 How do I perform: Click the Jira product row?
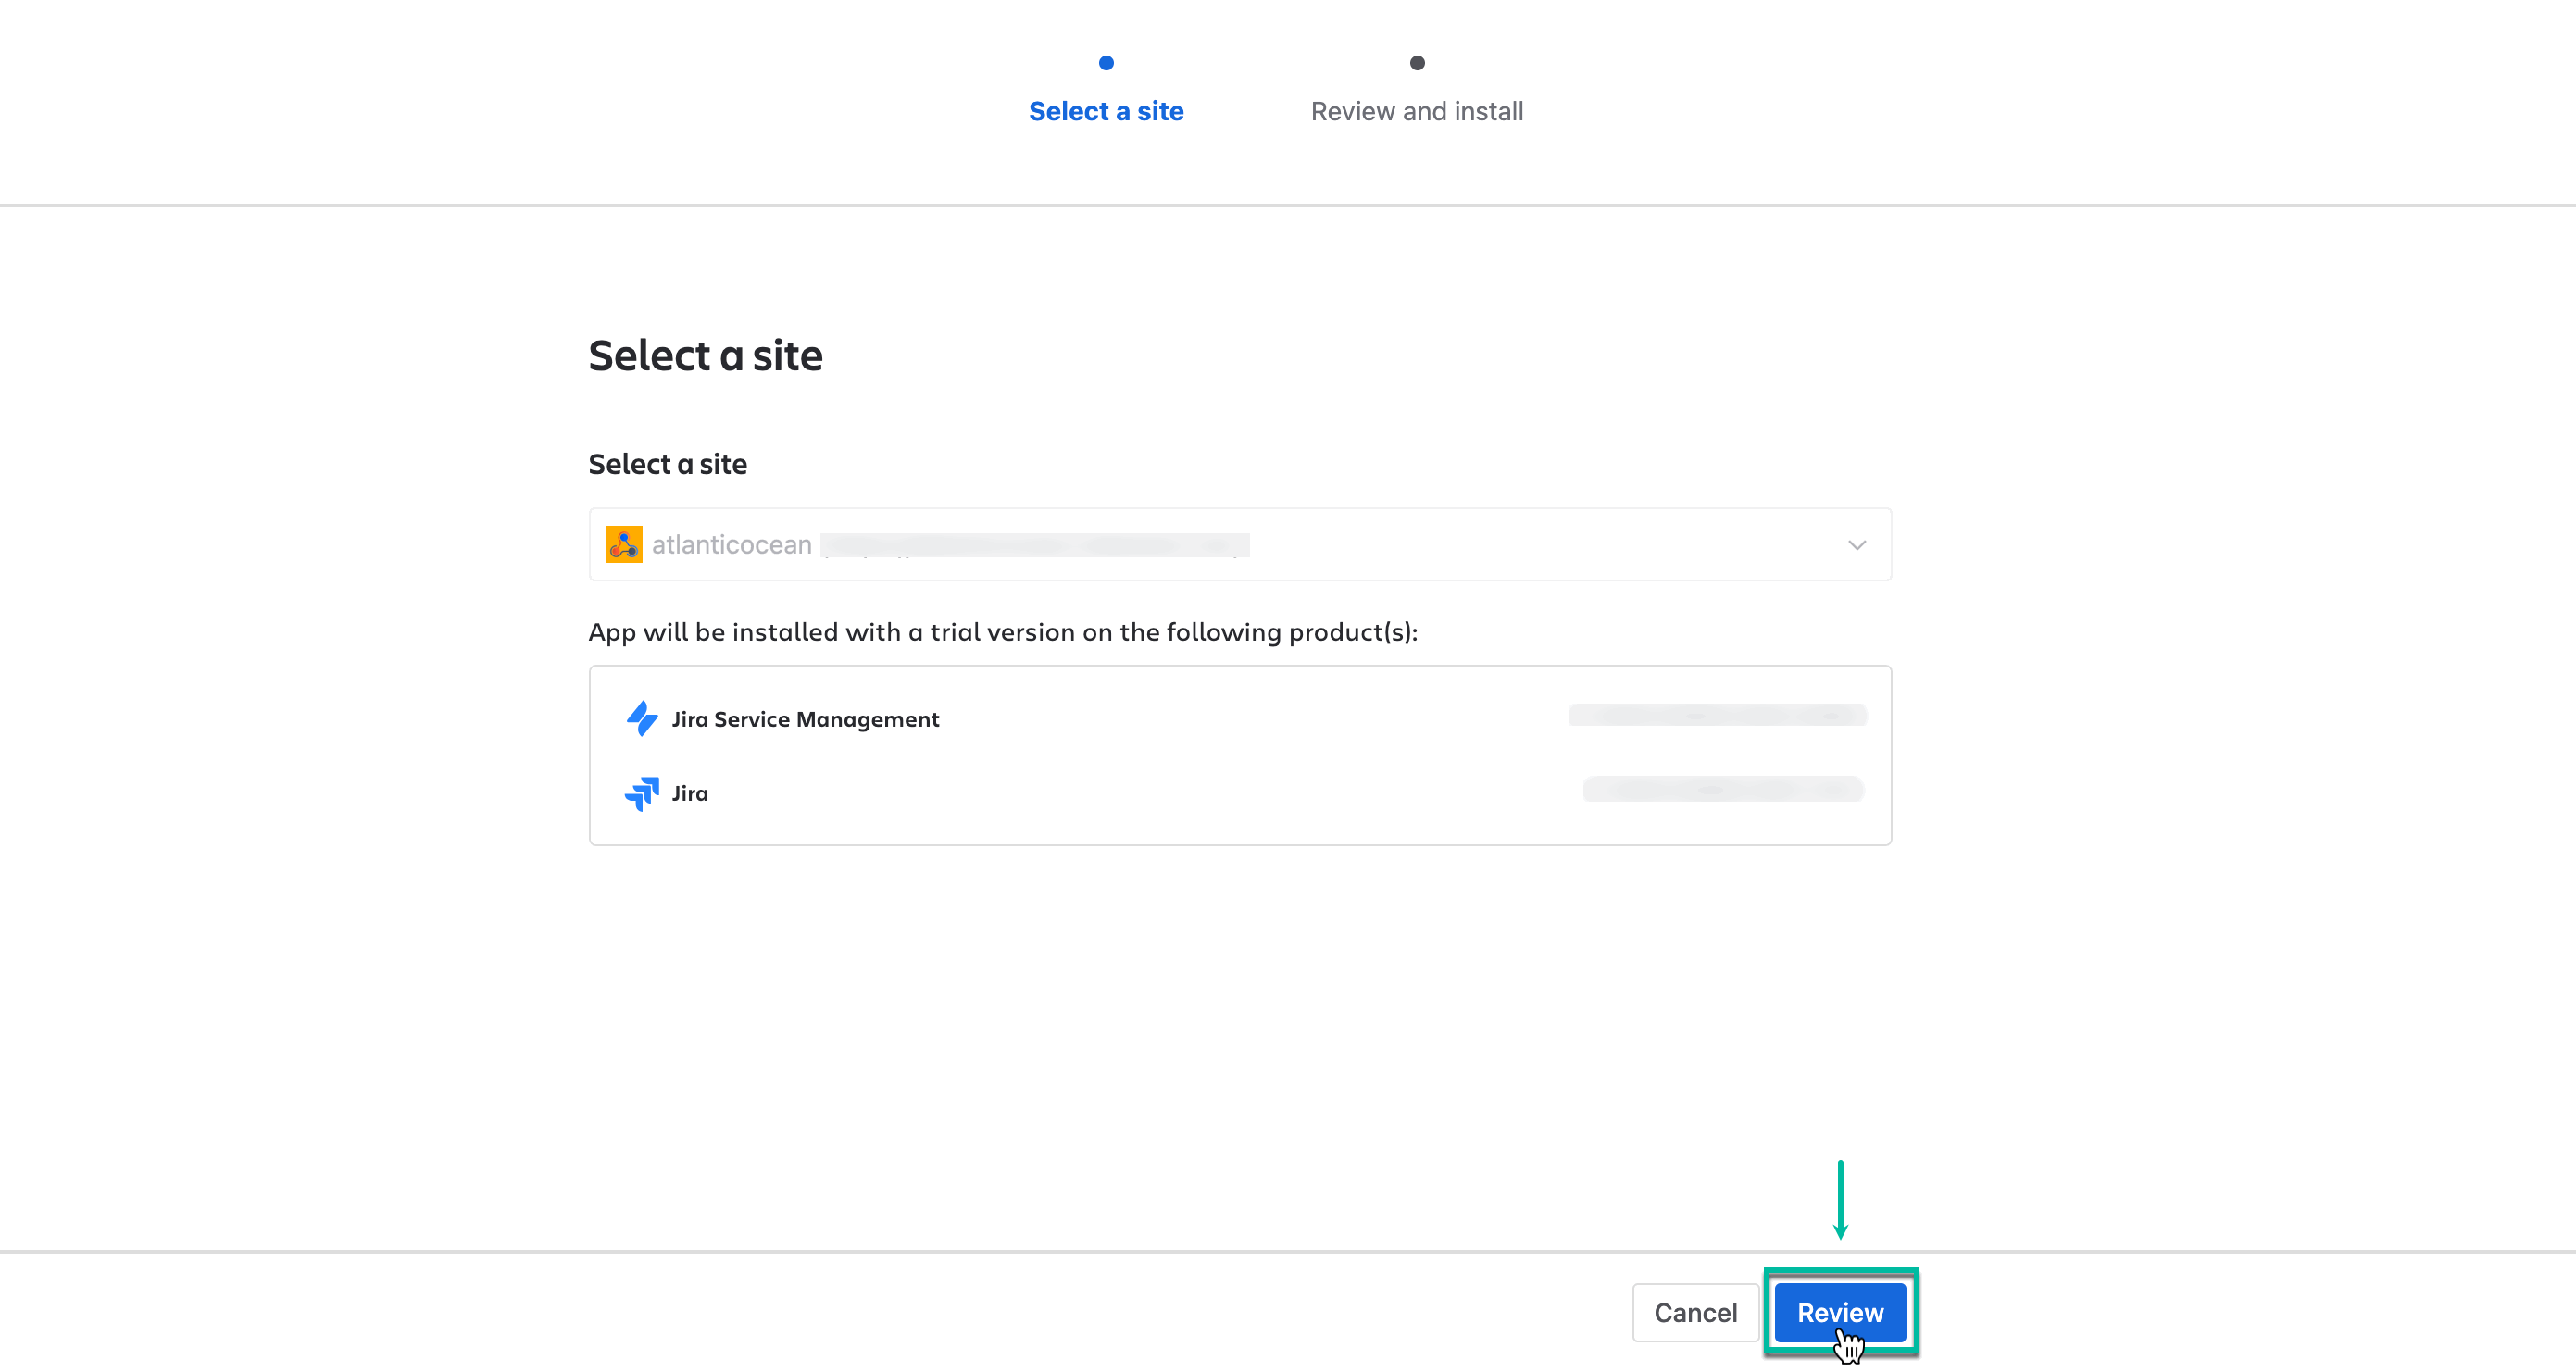coord(1240,793)
